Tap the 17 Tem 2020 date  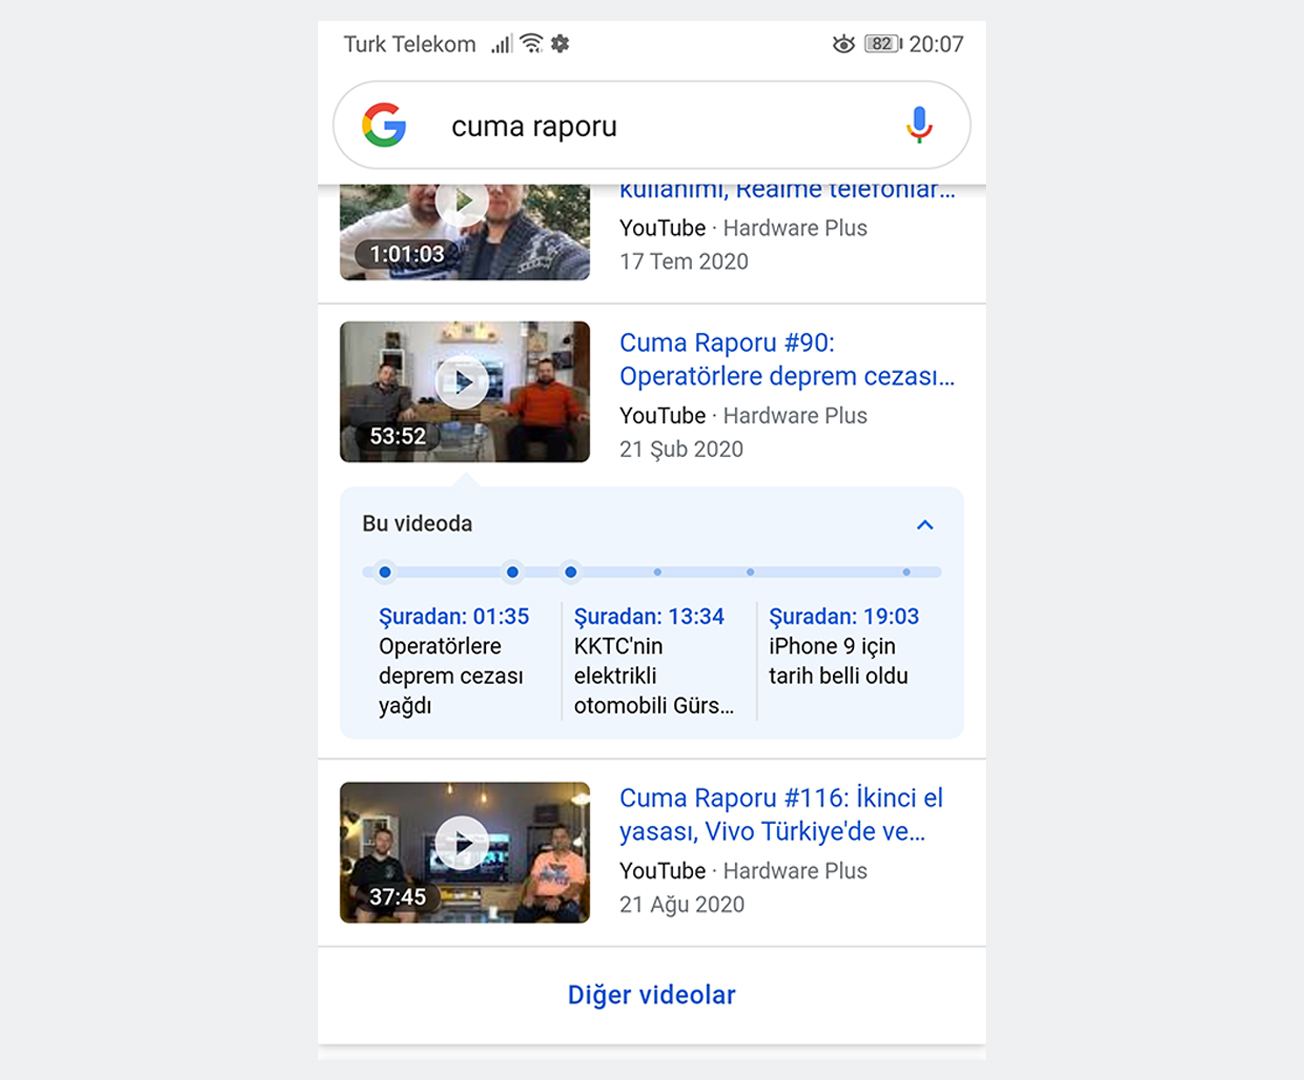tap(684, 261)
